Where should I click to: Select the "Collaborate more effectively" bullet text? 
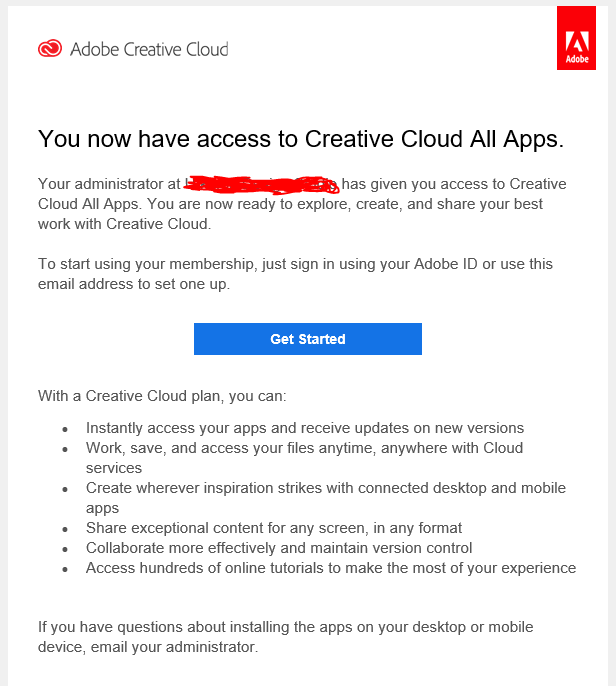click(x=279, y=548)
